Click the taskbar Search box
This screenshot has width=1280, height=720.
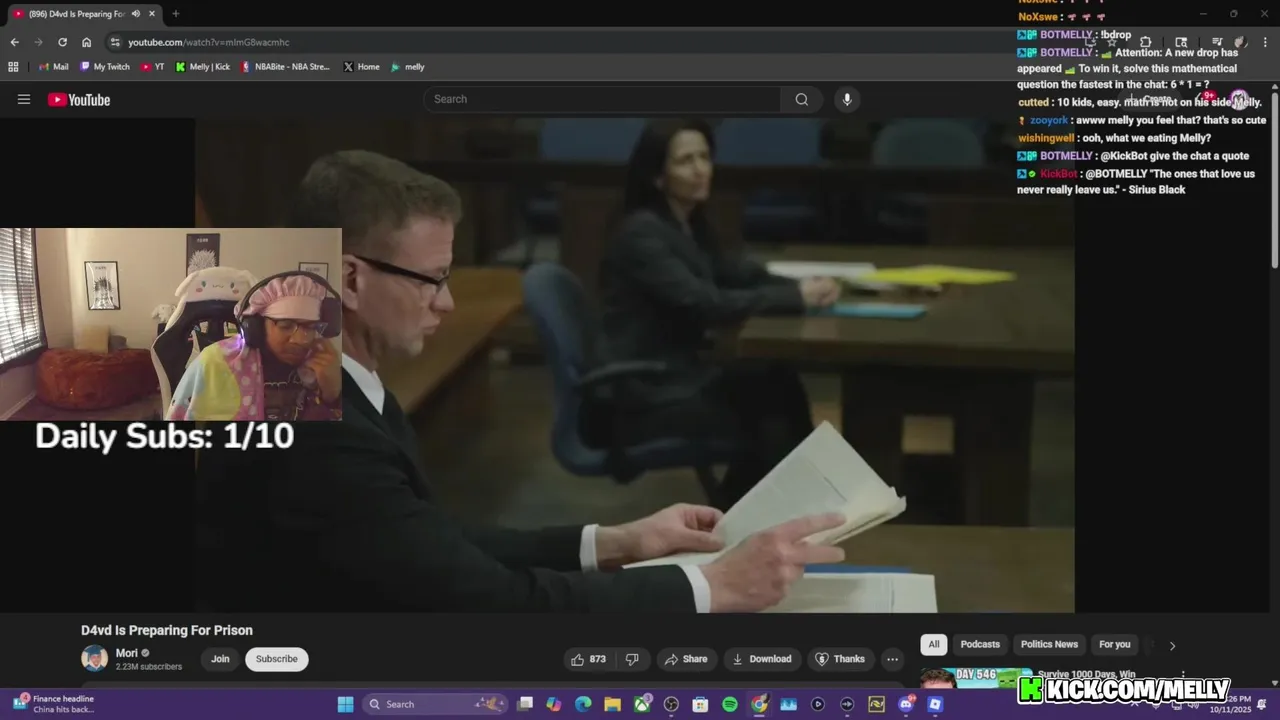tap(435, 704)
